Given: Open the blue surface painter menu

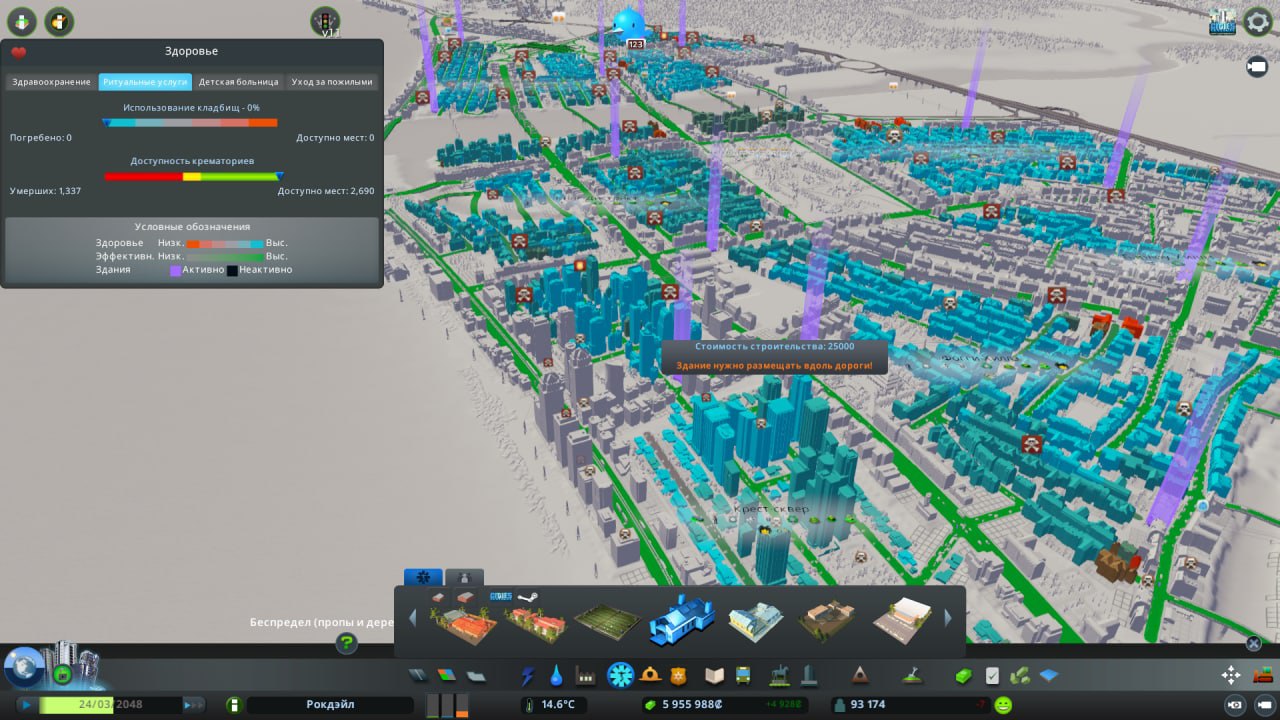Looking at the screenshot, I should point(1049,676).
